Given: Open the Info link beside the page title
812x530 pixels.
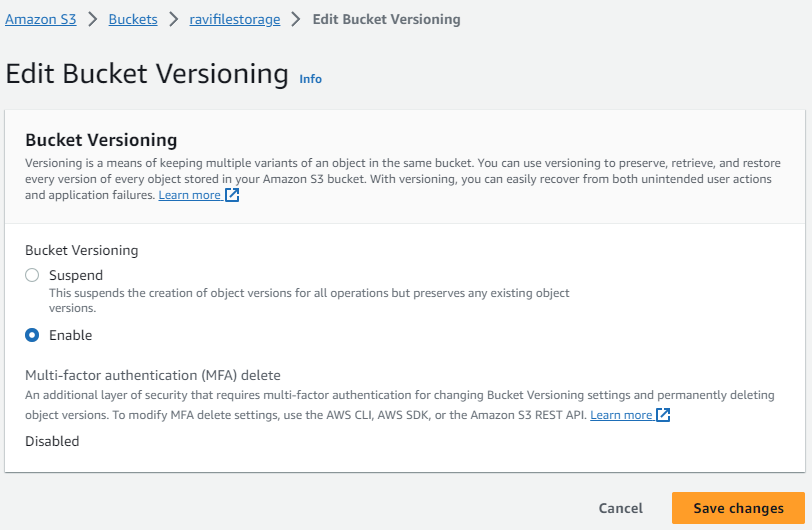Looking at the screenshot, I should click(x=311, y=79).
